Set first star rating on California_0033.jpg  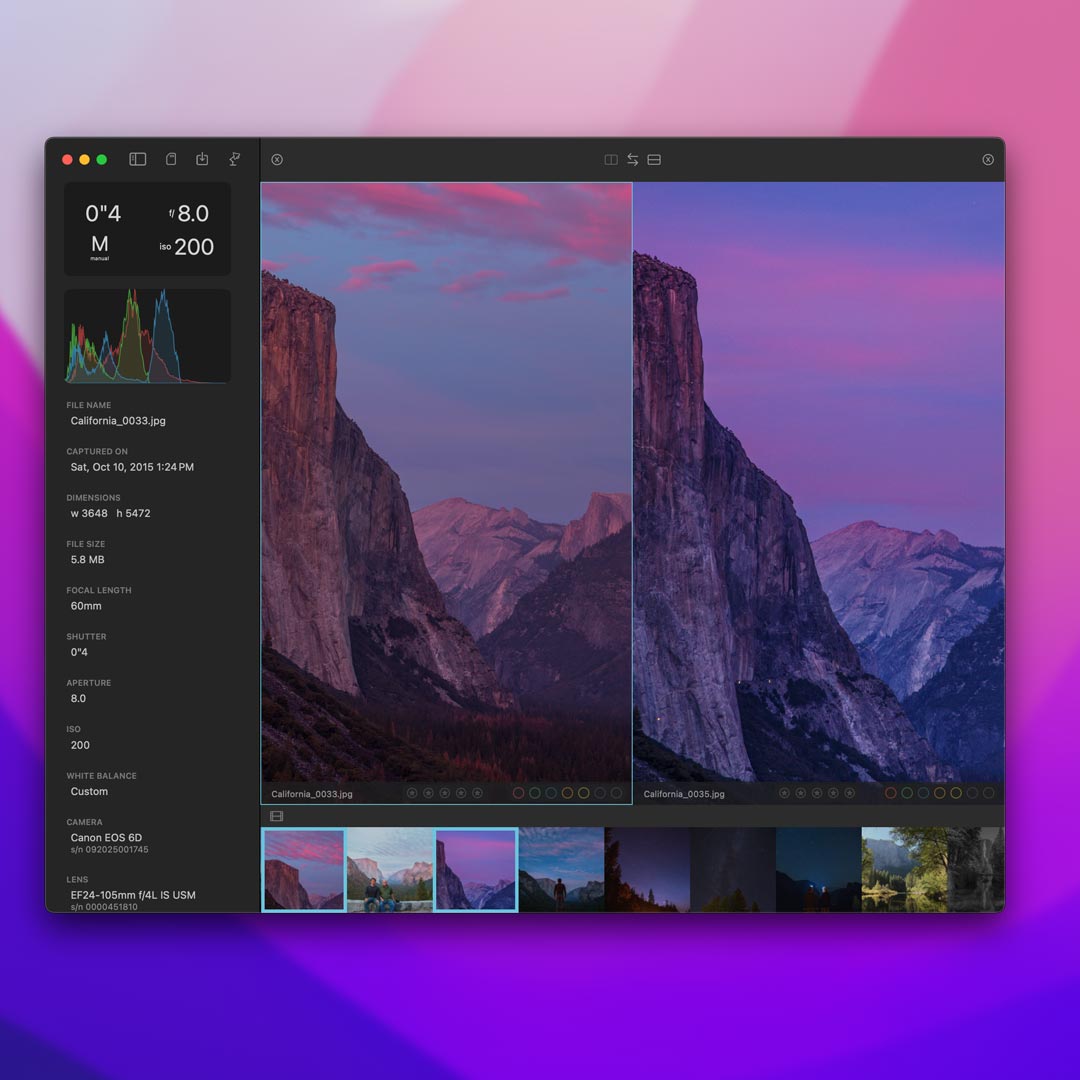pos(412,793)
